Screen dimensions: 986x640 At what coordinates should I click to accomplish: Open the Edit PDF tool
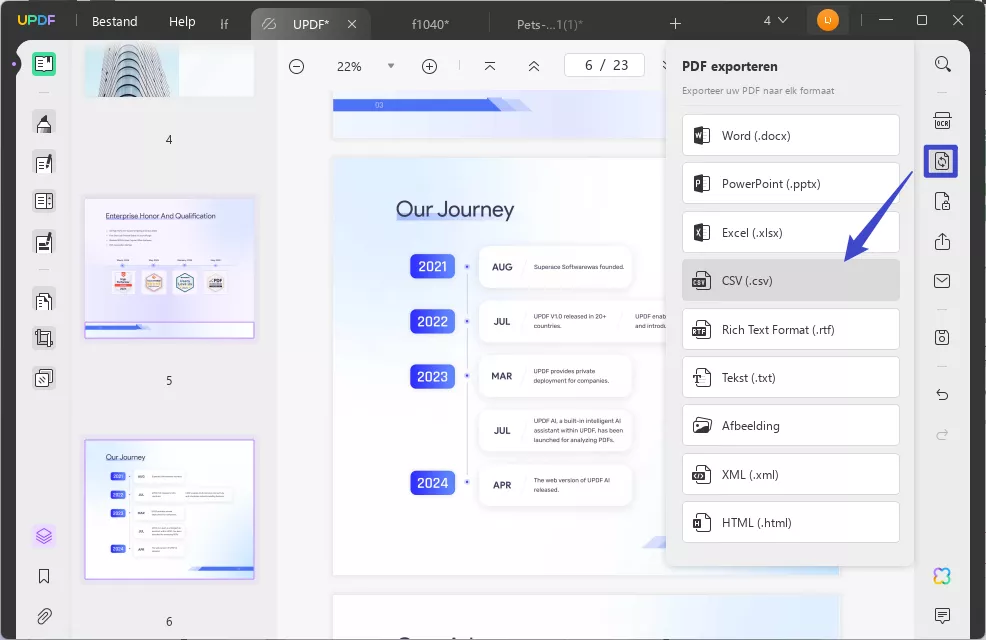pyautogui.click(x=44, y=163)
